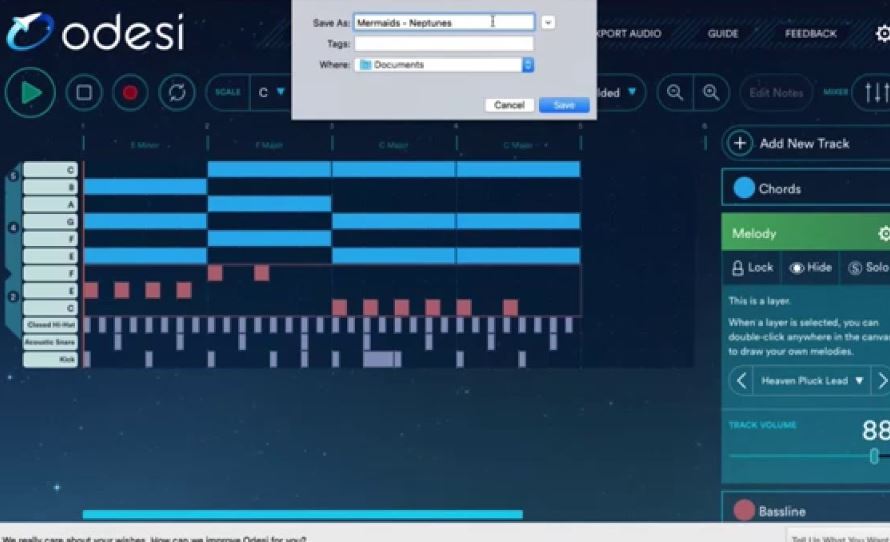Screen dimensions: 890x542
Task: Hide the Melody track layer
Action: (811, 268)
